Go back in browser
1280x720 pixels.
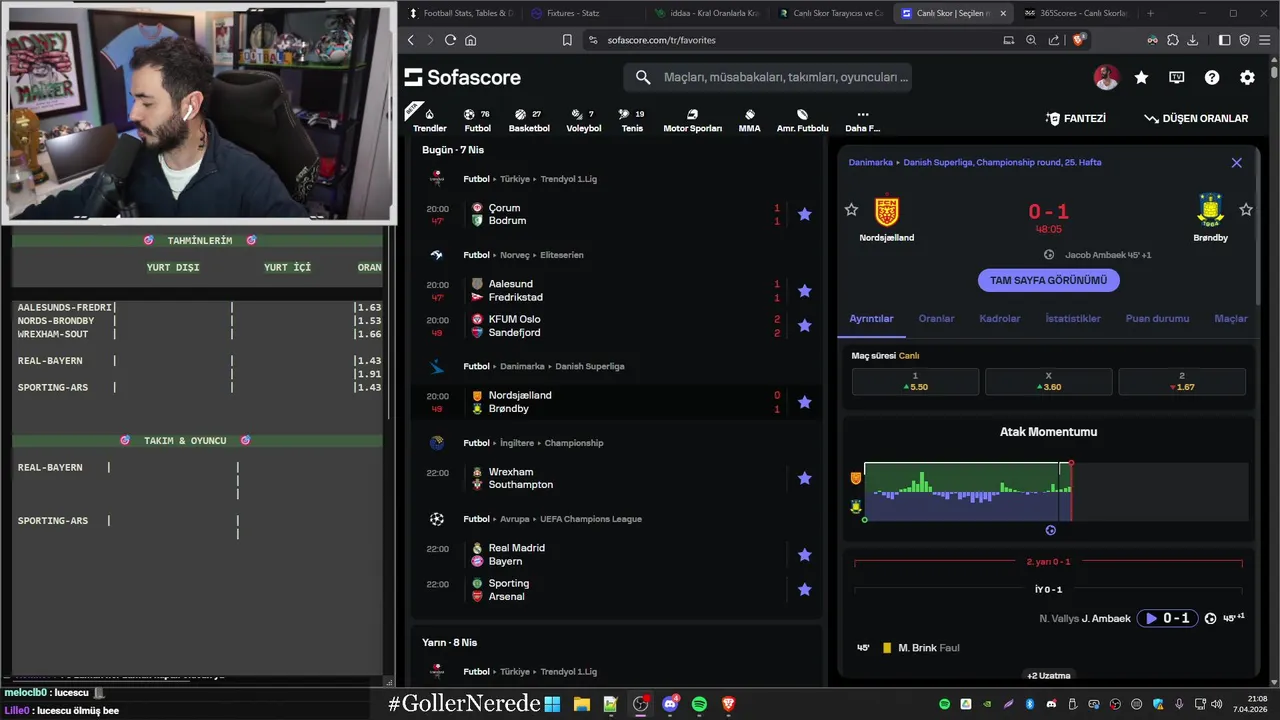[411, 40]
